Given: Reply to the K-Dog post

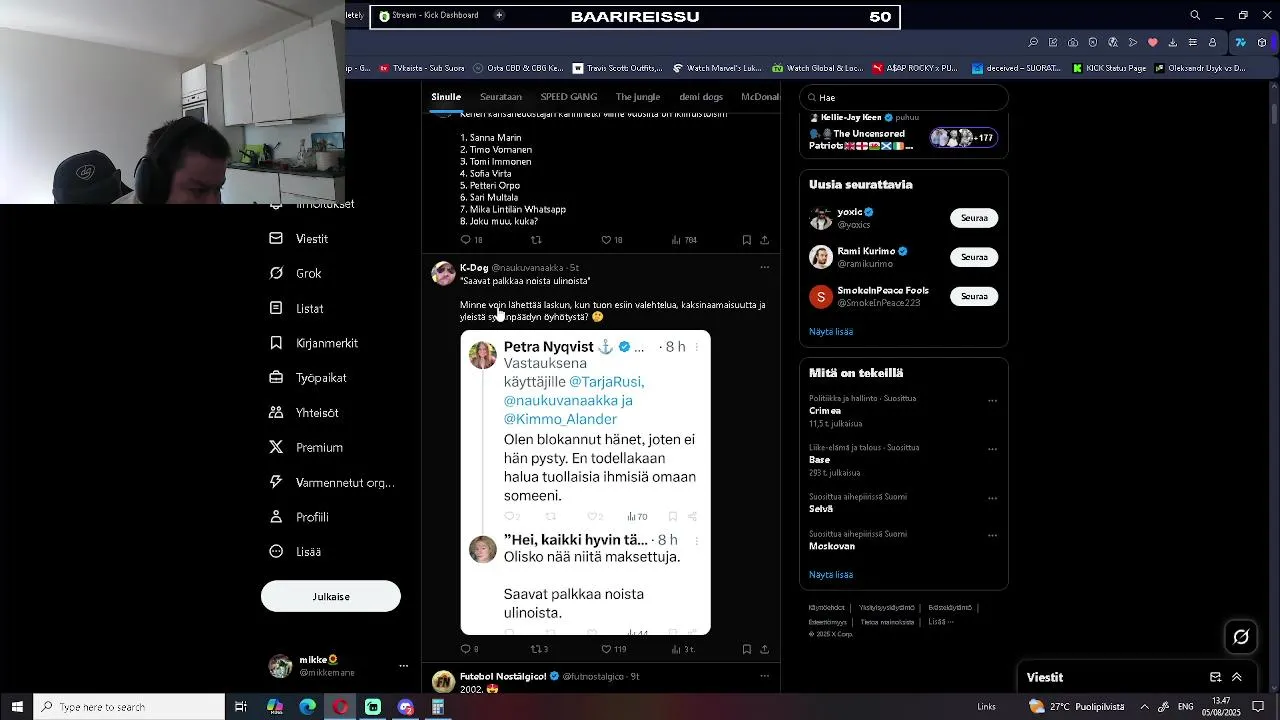Looking at the screenshot, I should 465,649.
